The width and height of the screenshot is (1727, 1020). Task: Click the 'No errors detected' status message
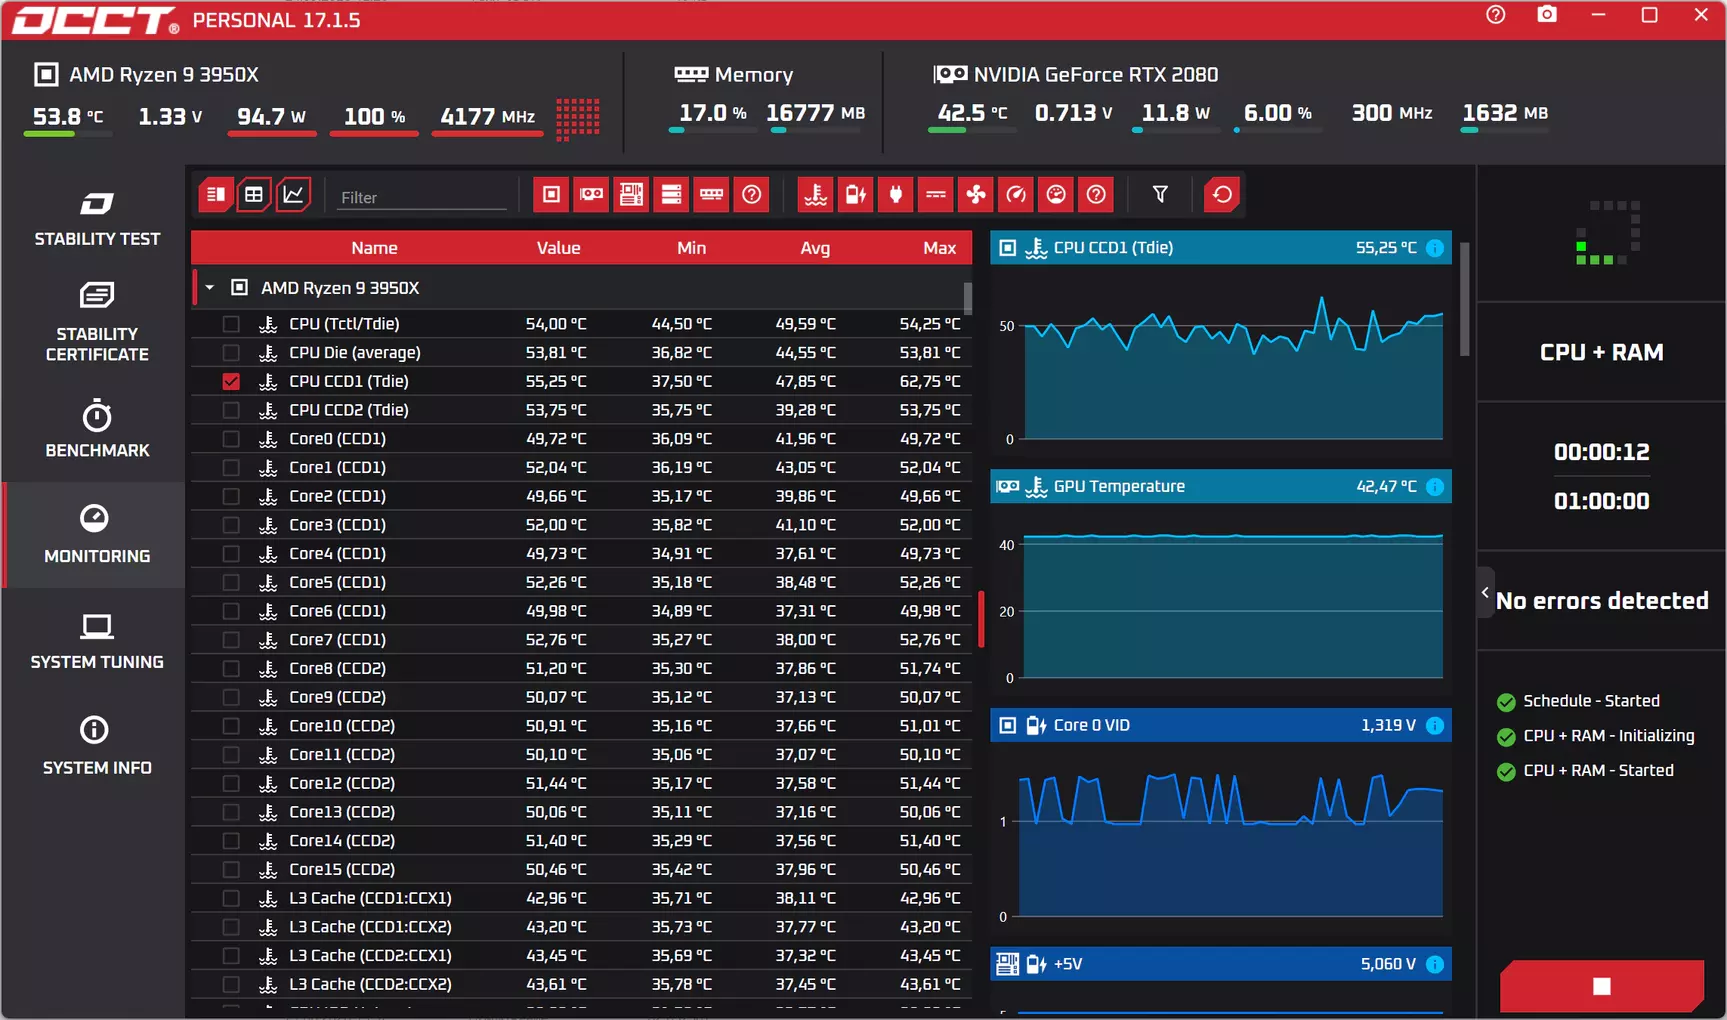pyautogui.click(x=1602, y=601)
